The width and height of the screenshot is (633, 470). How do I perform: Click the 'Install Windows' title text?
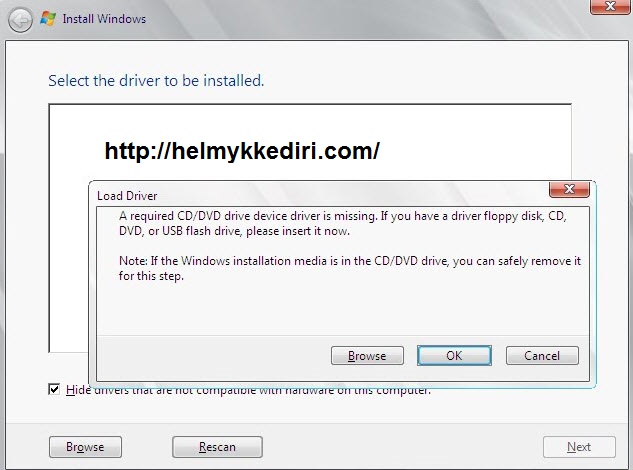(104, 19)
